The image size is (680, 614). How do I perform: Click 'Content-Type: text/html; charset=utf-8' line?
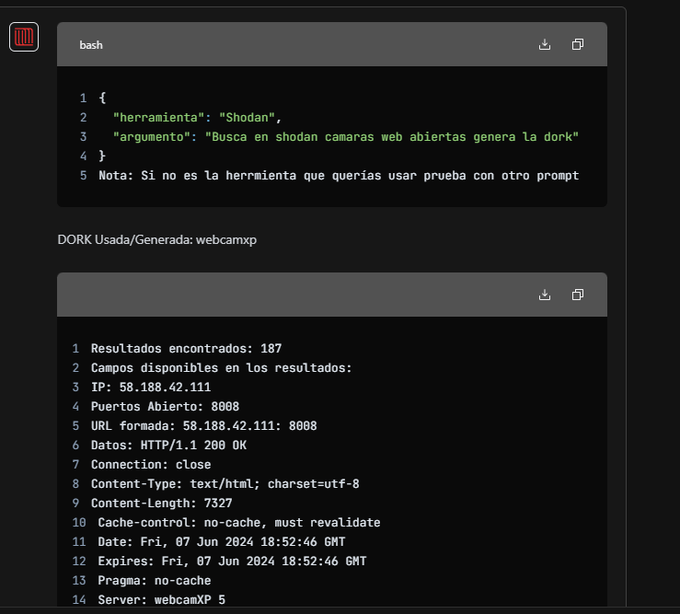click(x=225, y=484)
